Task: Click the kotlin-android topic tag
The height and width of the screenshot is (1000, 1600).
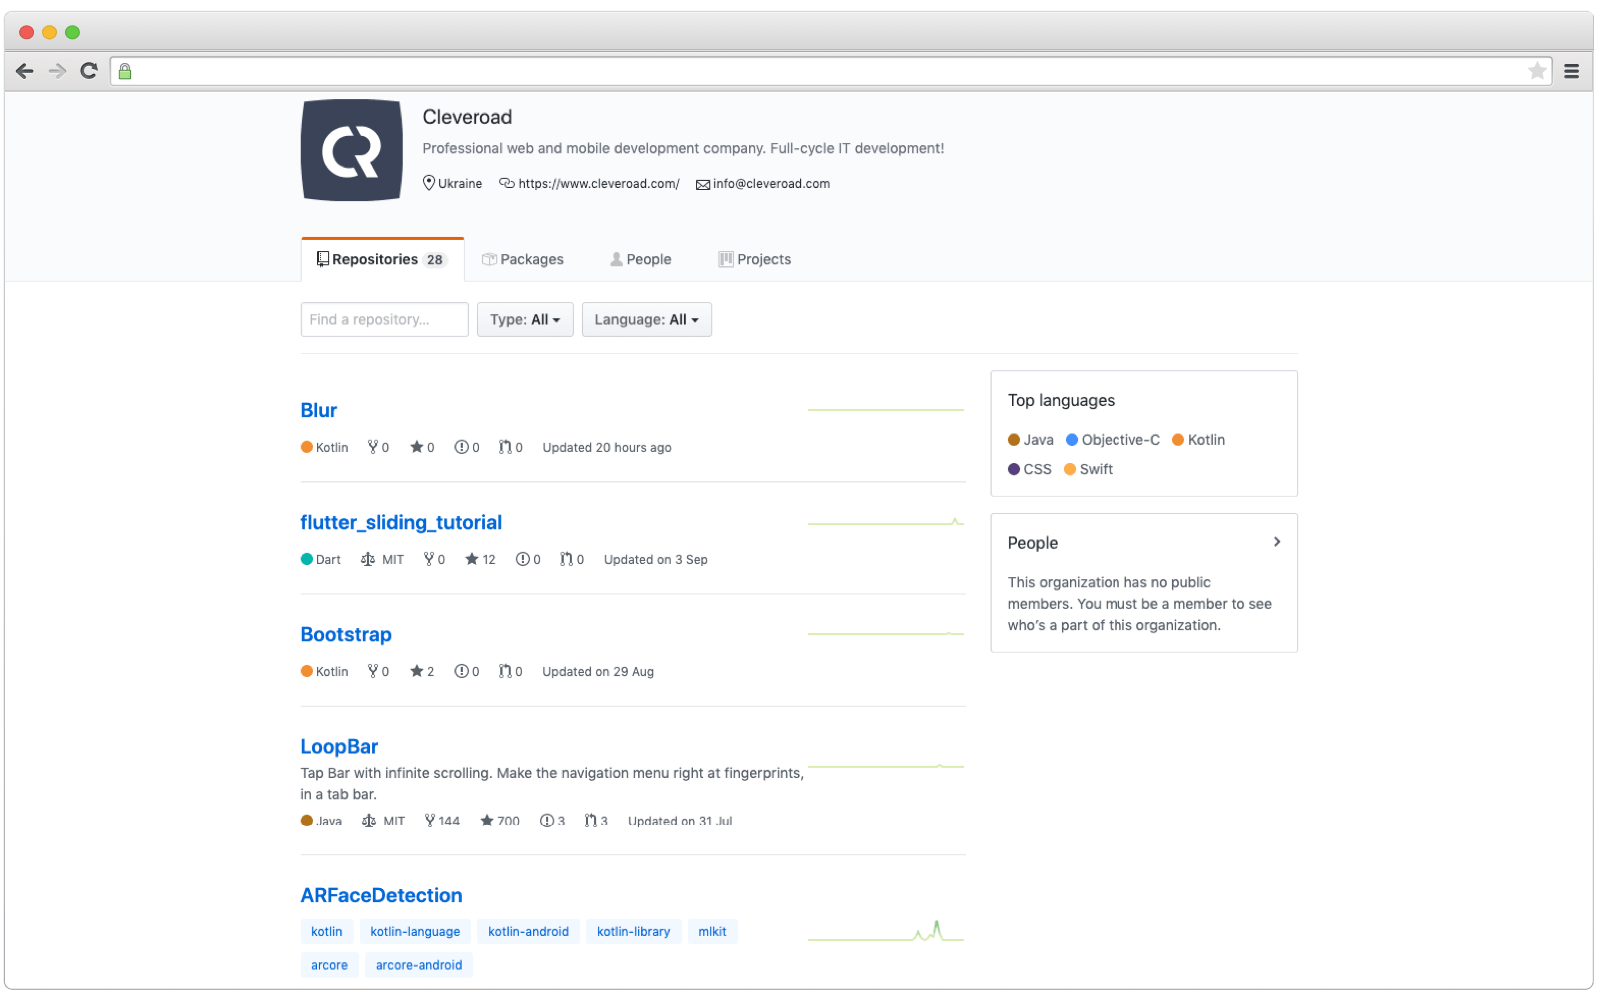Action: pyautogui.click(x=528, y=931)
